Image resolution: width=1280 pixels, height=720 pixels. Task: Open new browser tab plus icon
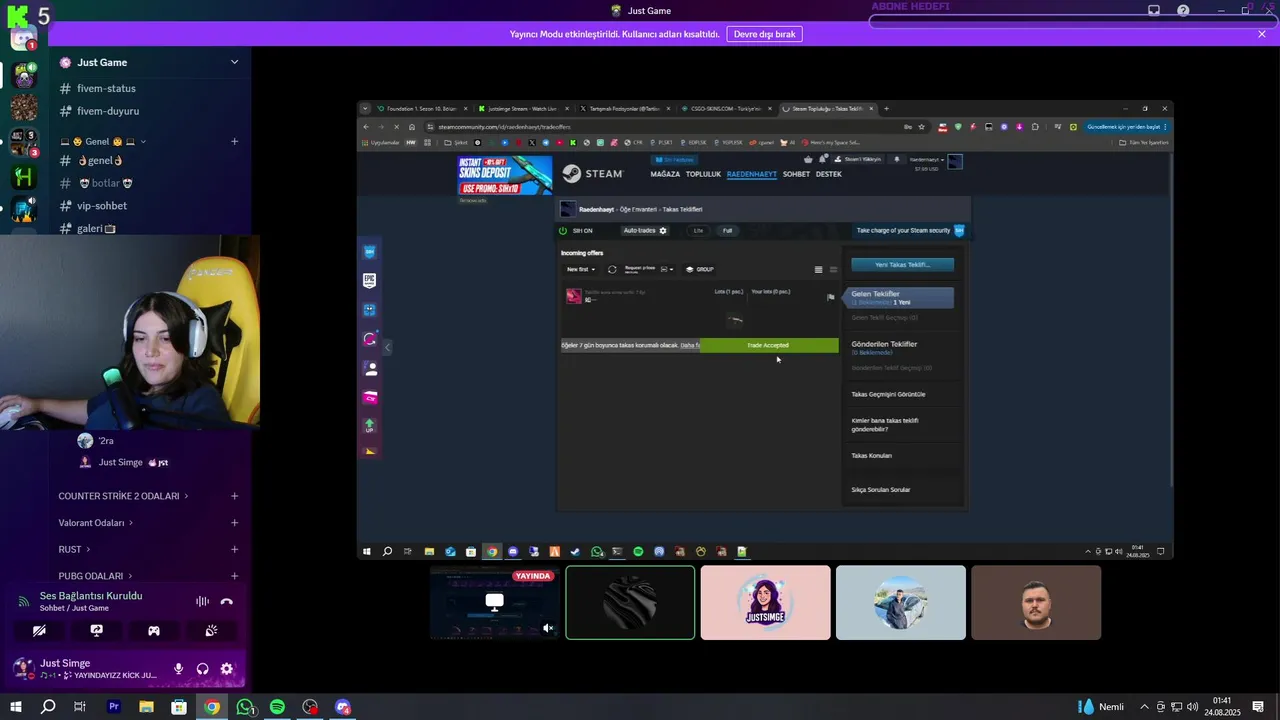point(886,108)
